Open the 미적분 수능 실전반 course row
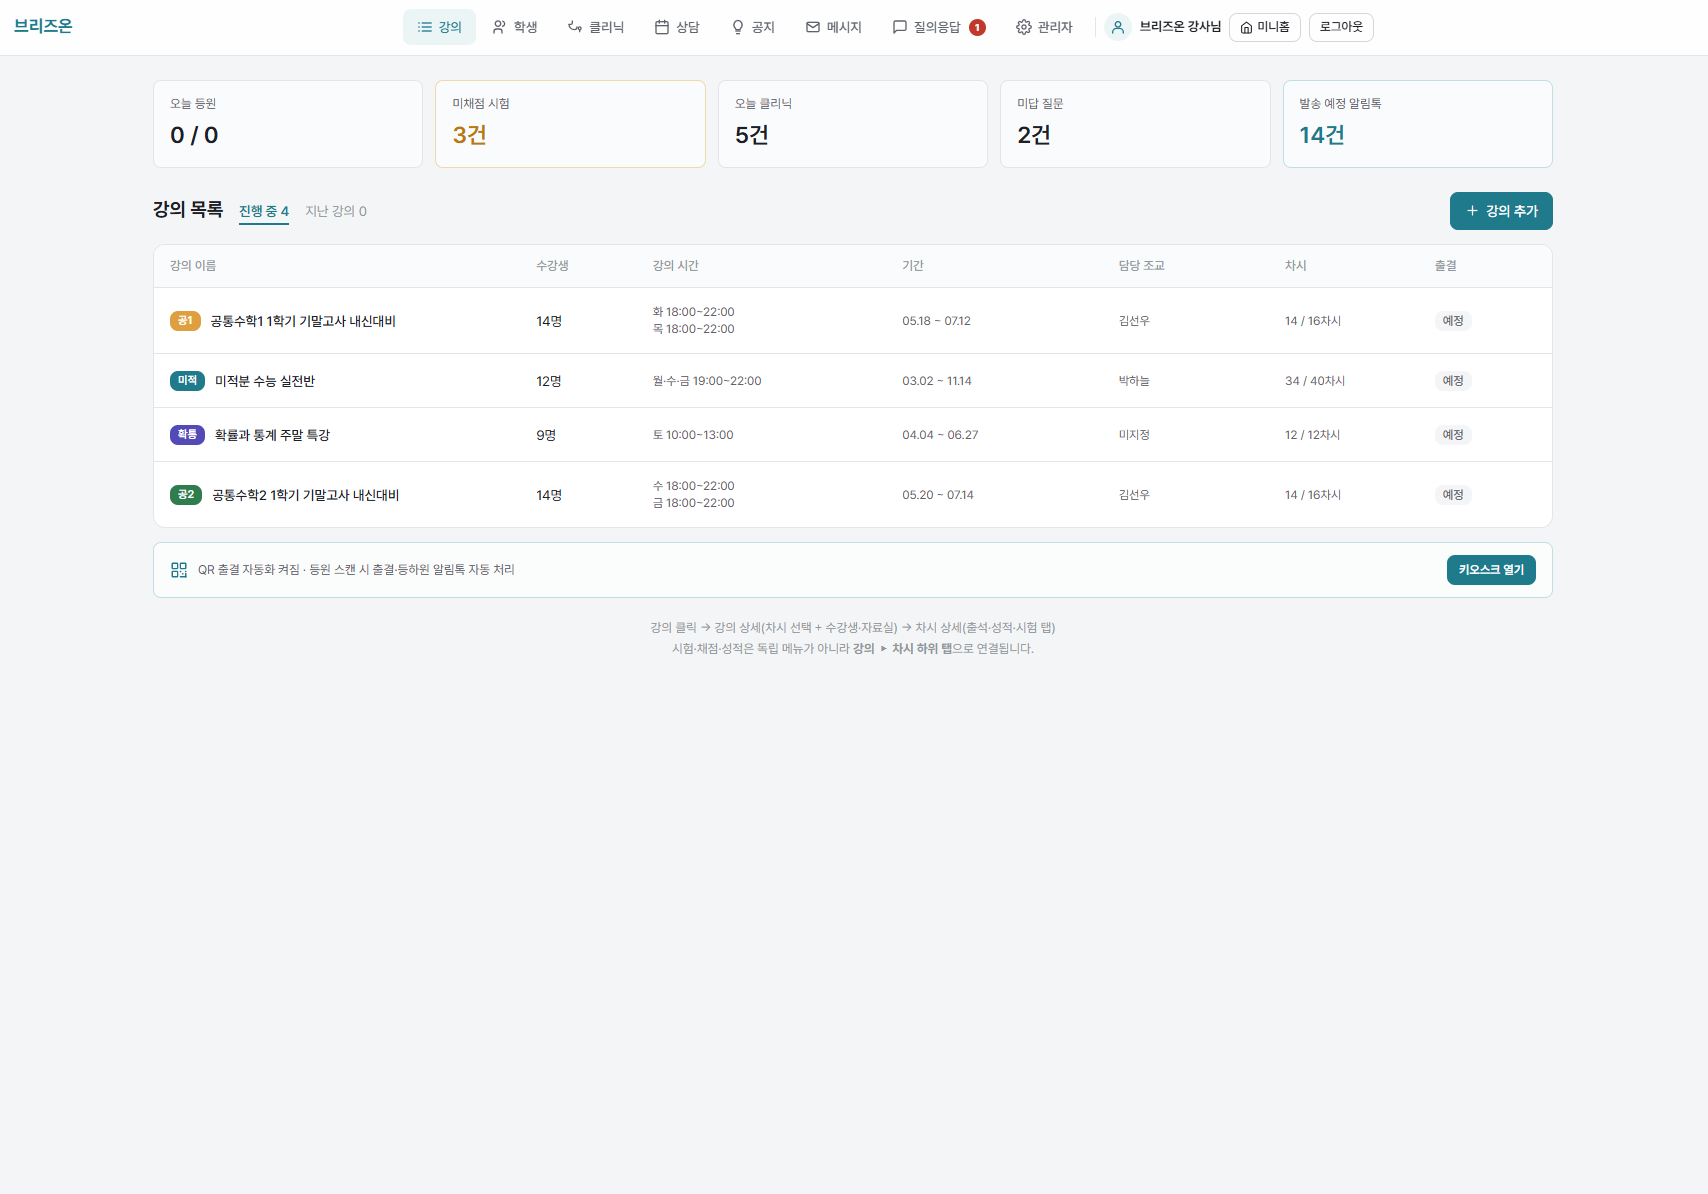This screenshot has width=1708, height=1194. point(853,381)
